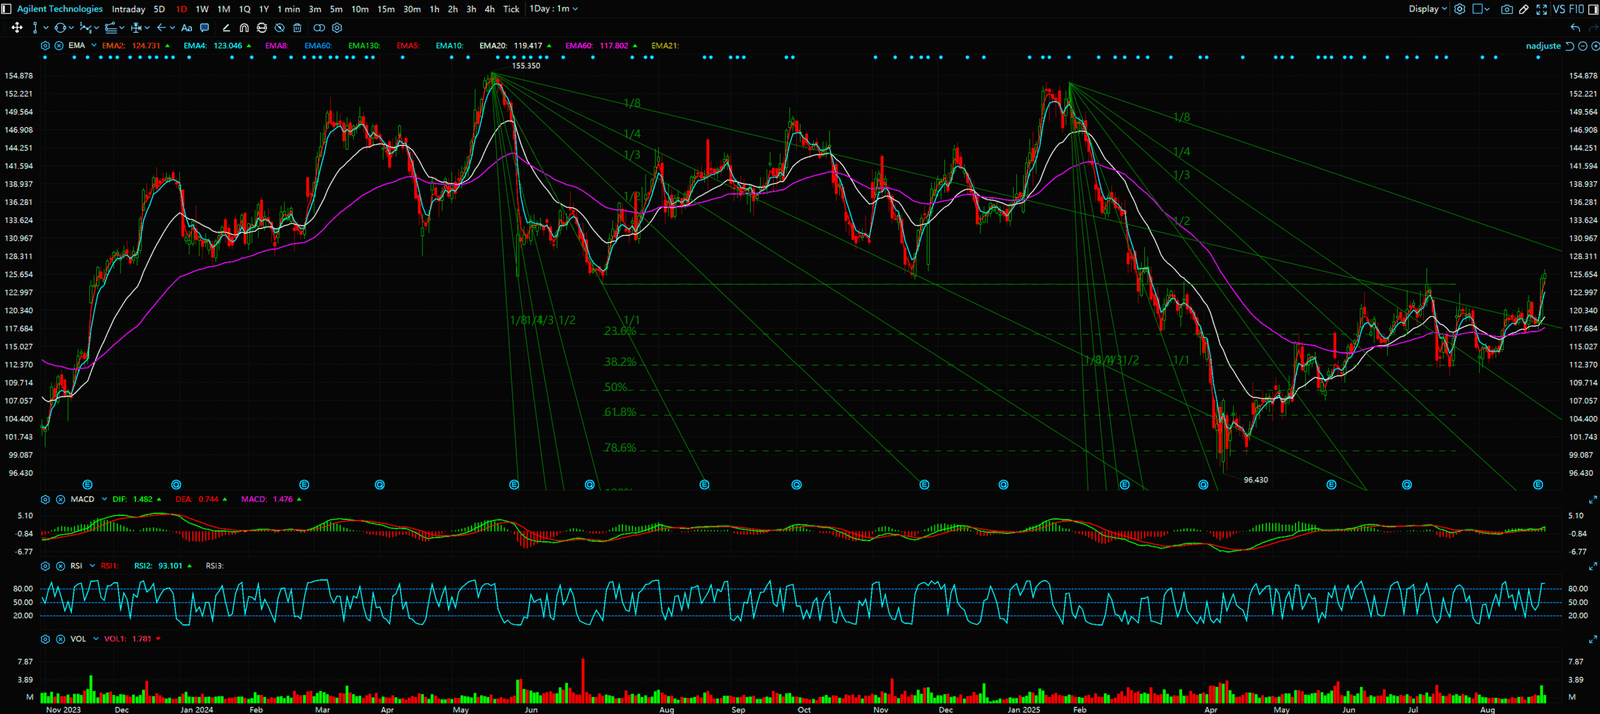1600x714 pixels.
Task: Toggle the right sidebar panel
Action: (1591, 9)
